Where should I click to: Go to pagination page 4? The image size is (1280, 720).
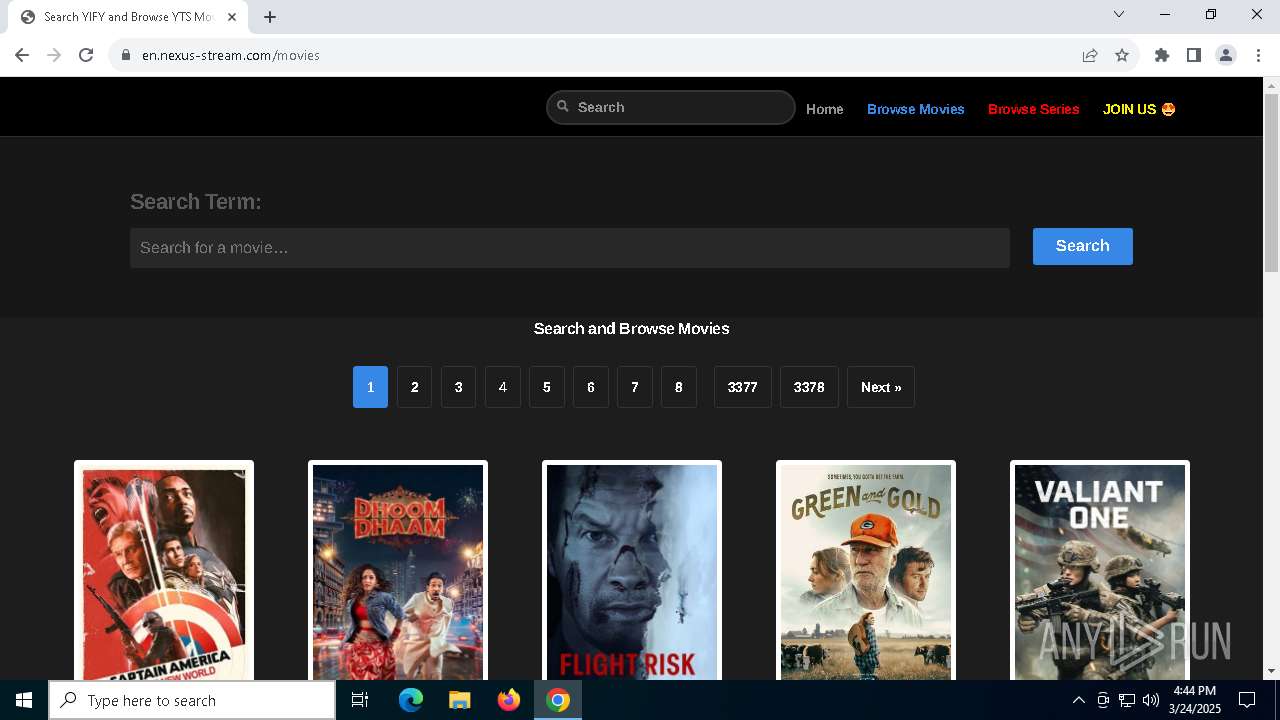coord(502,387)
